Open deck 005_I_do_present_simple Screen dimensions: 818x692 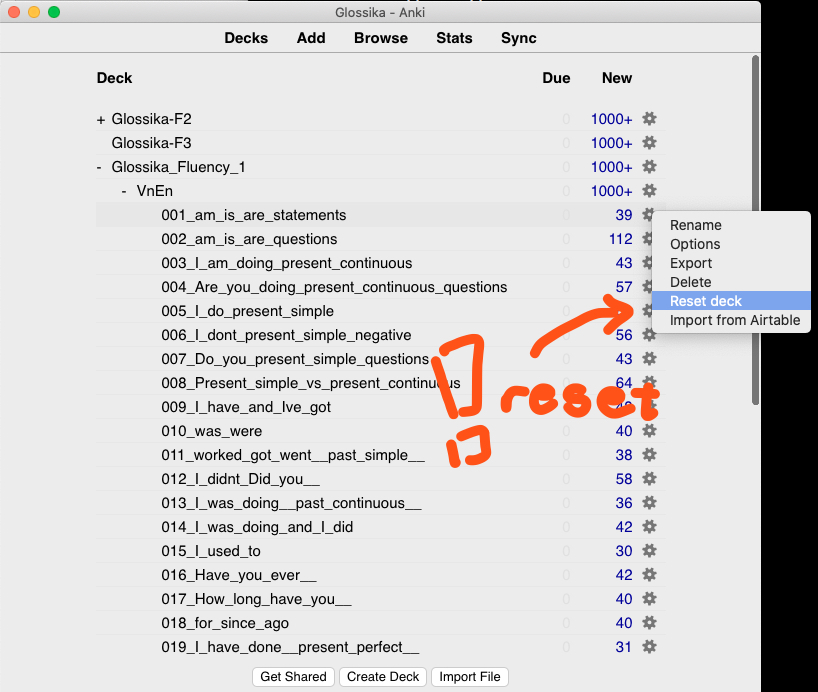247,311
